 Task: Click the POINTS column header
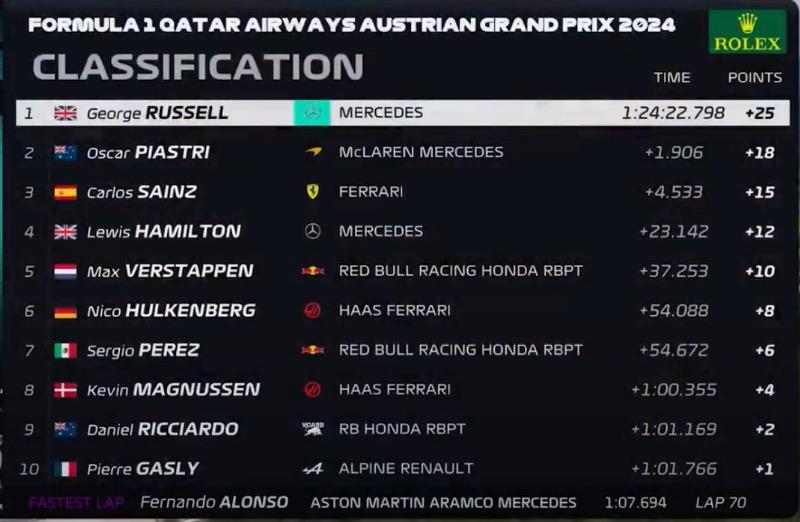[x=755, y=78]
